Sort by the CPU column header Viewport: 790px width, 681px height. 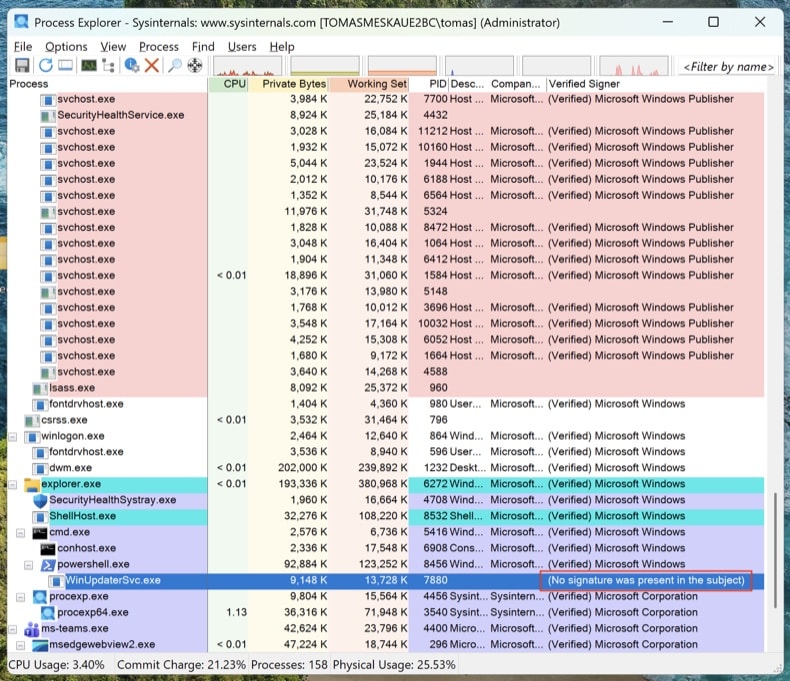(228, 84)
